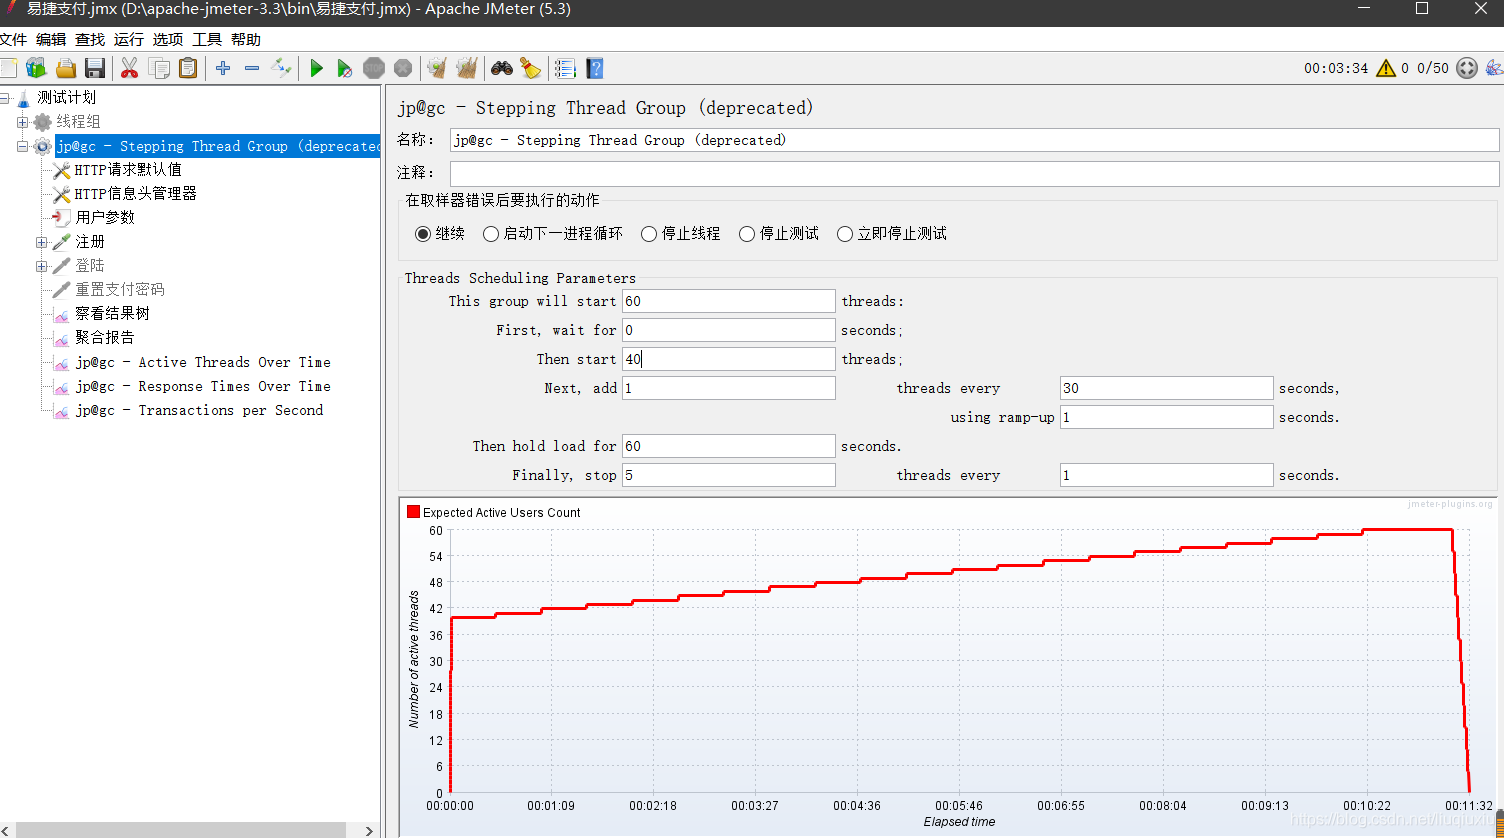Screen dimensions: 1504x838
Task: Select the 继续 radio button
Action: [423, 233]
